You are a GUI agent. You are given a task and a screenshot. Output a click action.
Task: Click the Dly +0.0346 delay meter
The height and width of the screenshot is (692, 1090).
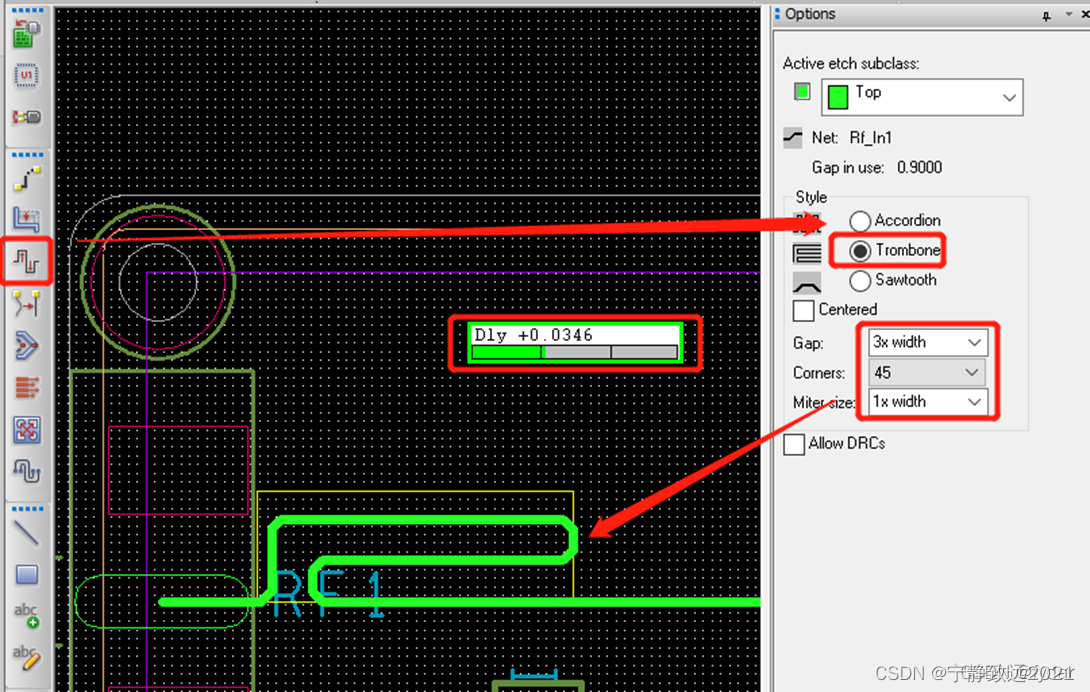575,343
